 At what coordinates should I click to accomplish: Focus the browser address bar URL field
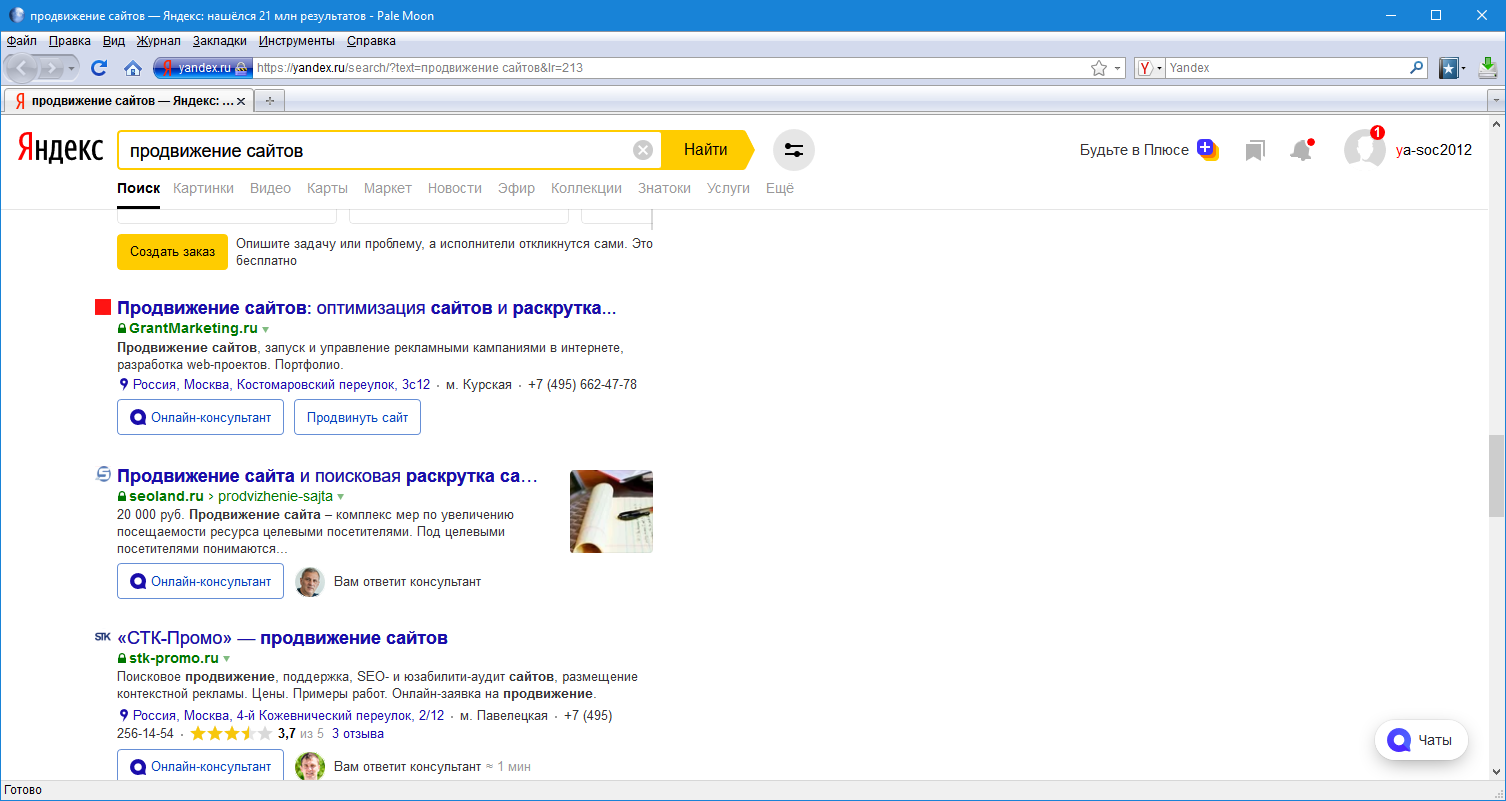point(670,68)
